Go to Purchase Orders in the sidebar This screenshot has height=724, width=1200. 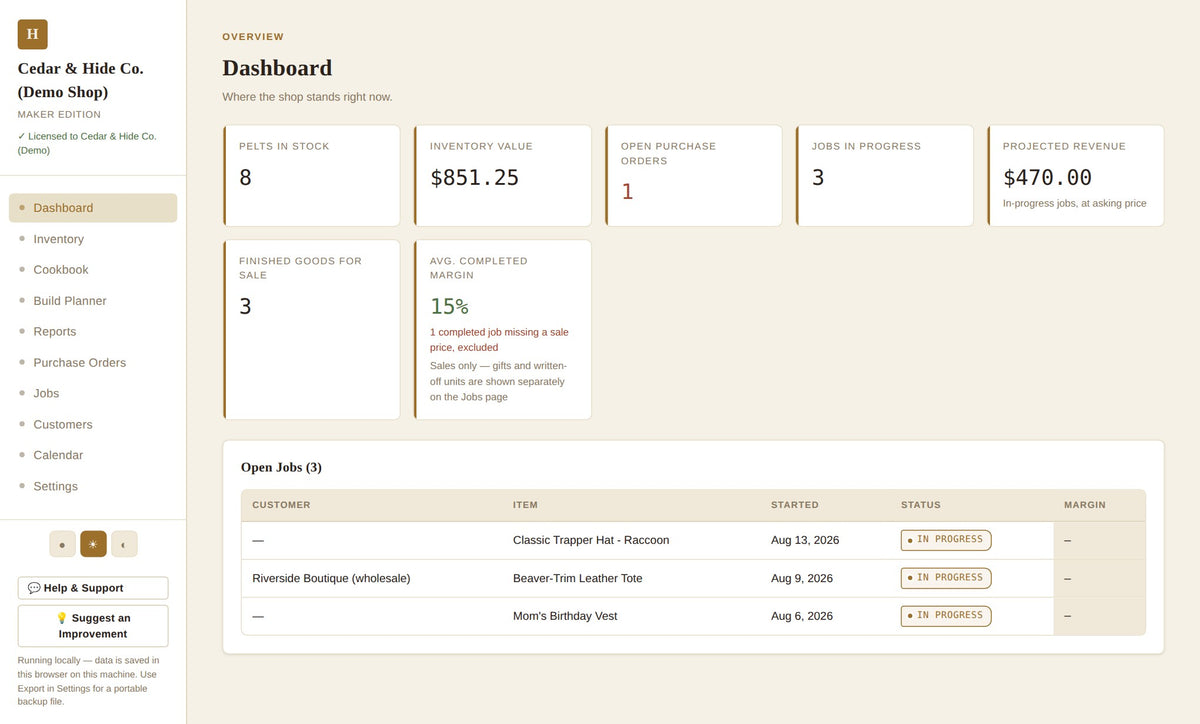[93, 363]
